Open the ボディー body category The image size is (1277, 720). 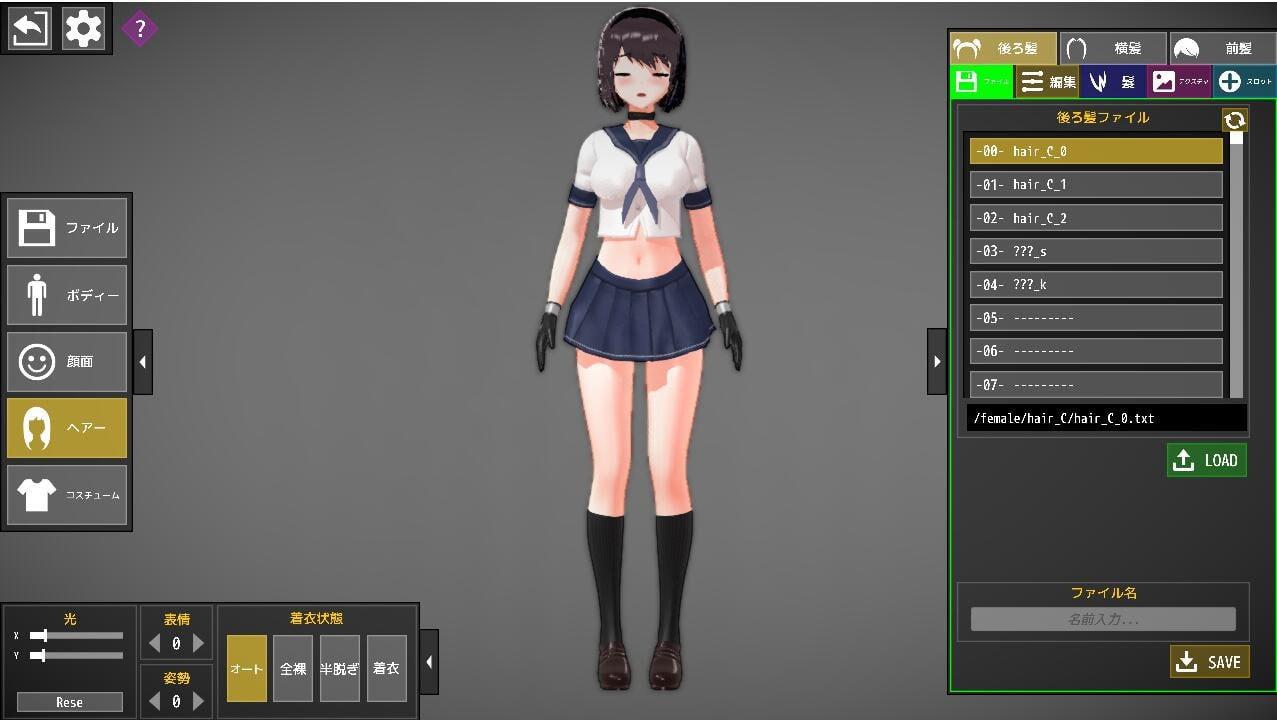click(x=67, y=296)
